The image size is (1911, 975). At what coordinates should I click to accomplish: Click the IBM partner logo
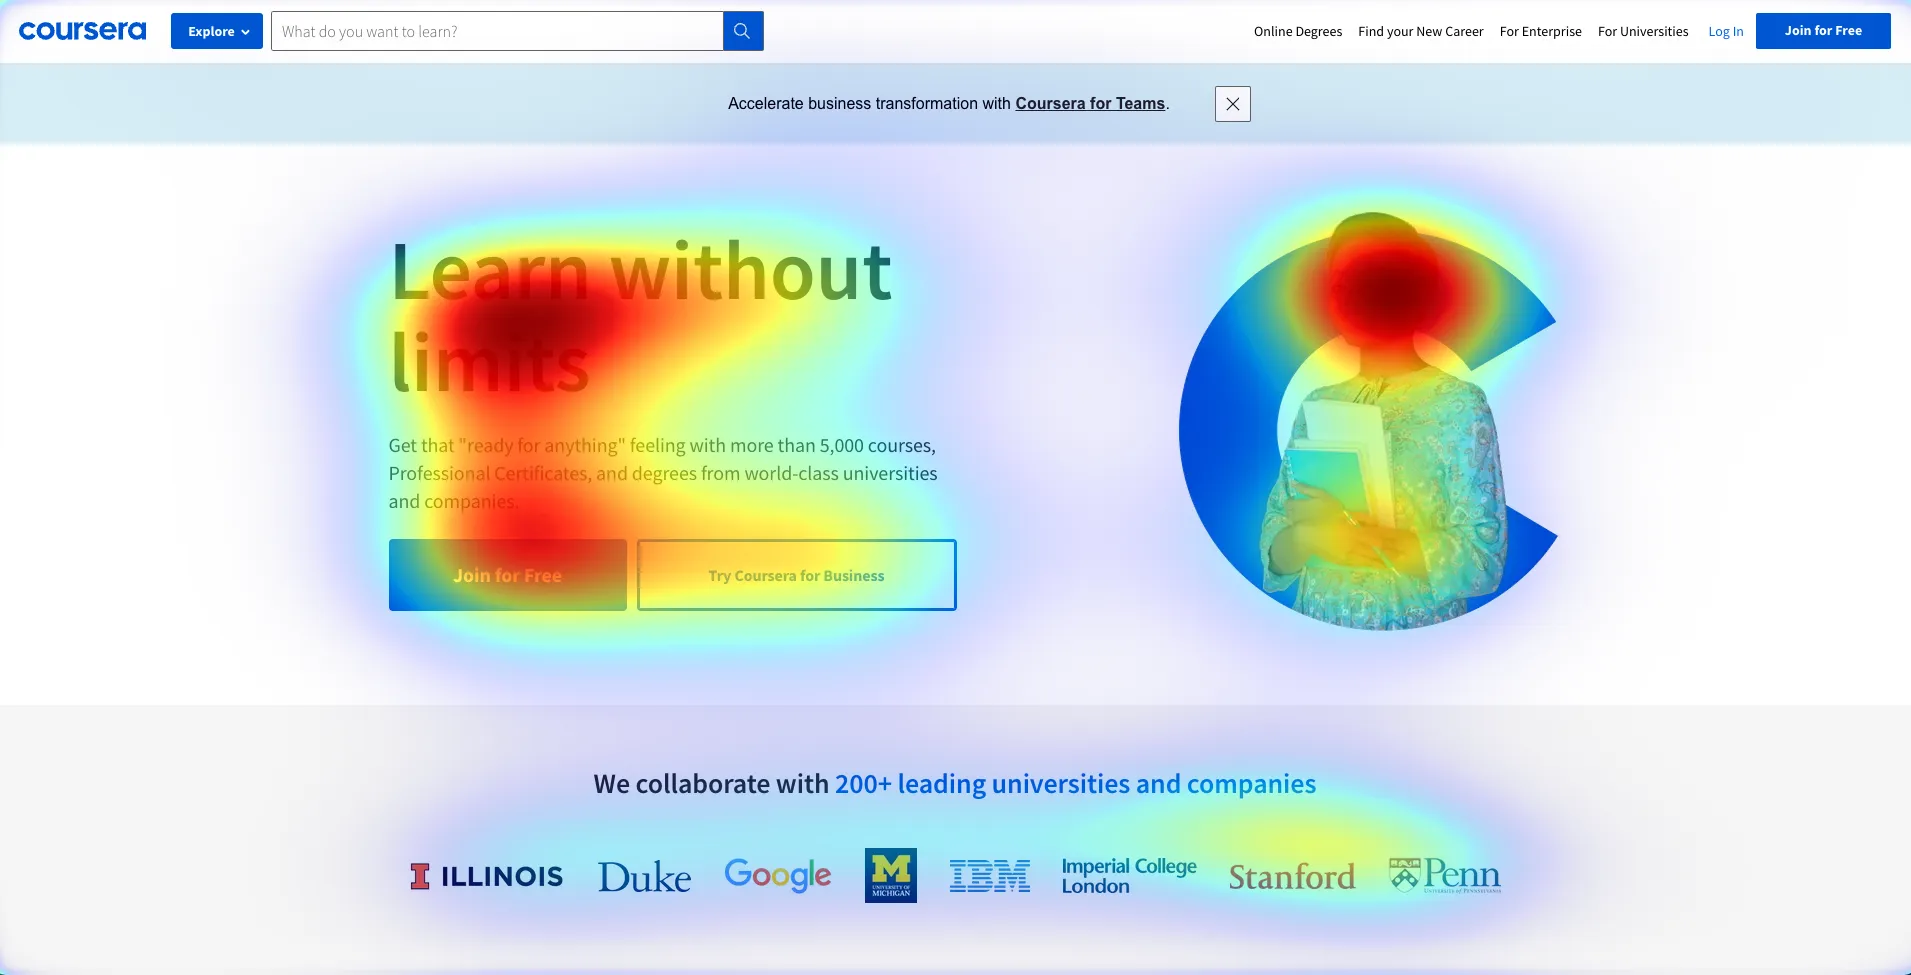click(989, 876)
